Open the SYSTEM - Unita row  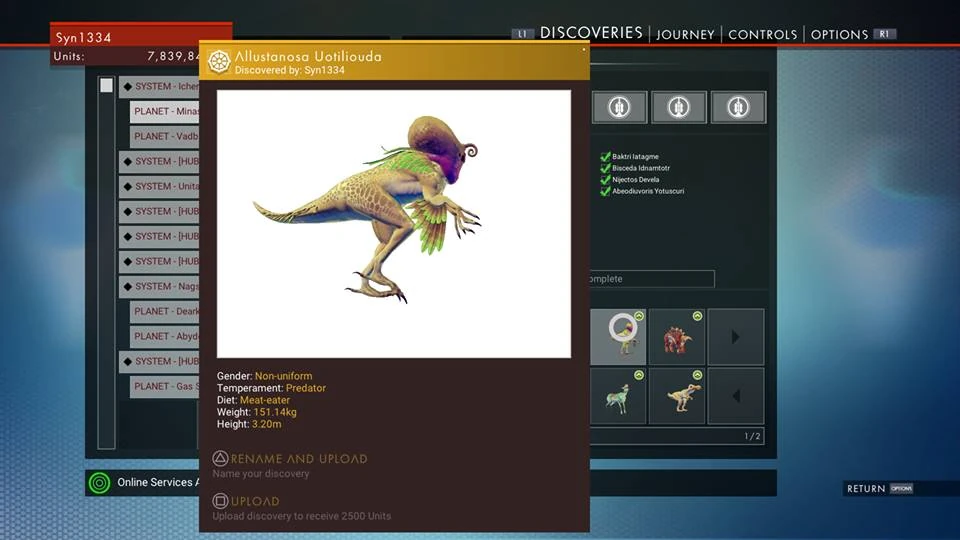point(159,187)
